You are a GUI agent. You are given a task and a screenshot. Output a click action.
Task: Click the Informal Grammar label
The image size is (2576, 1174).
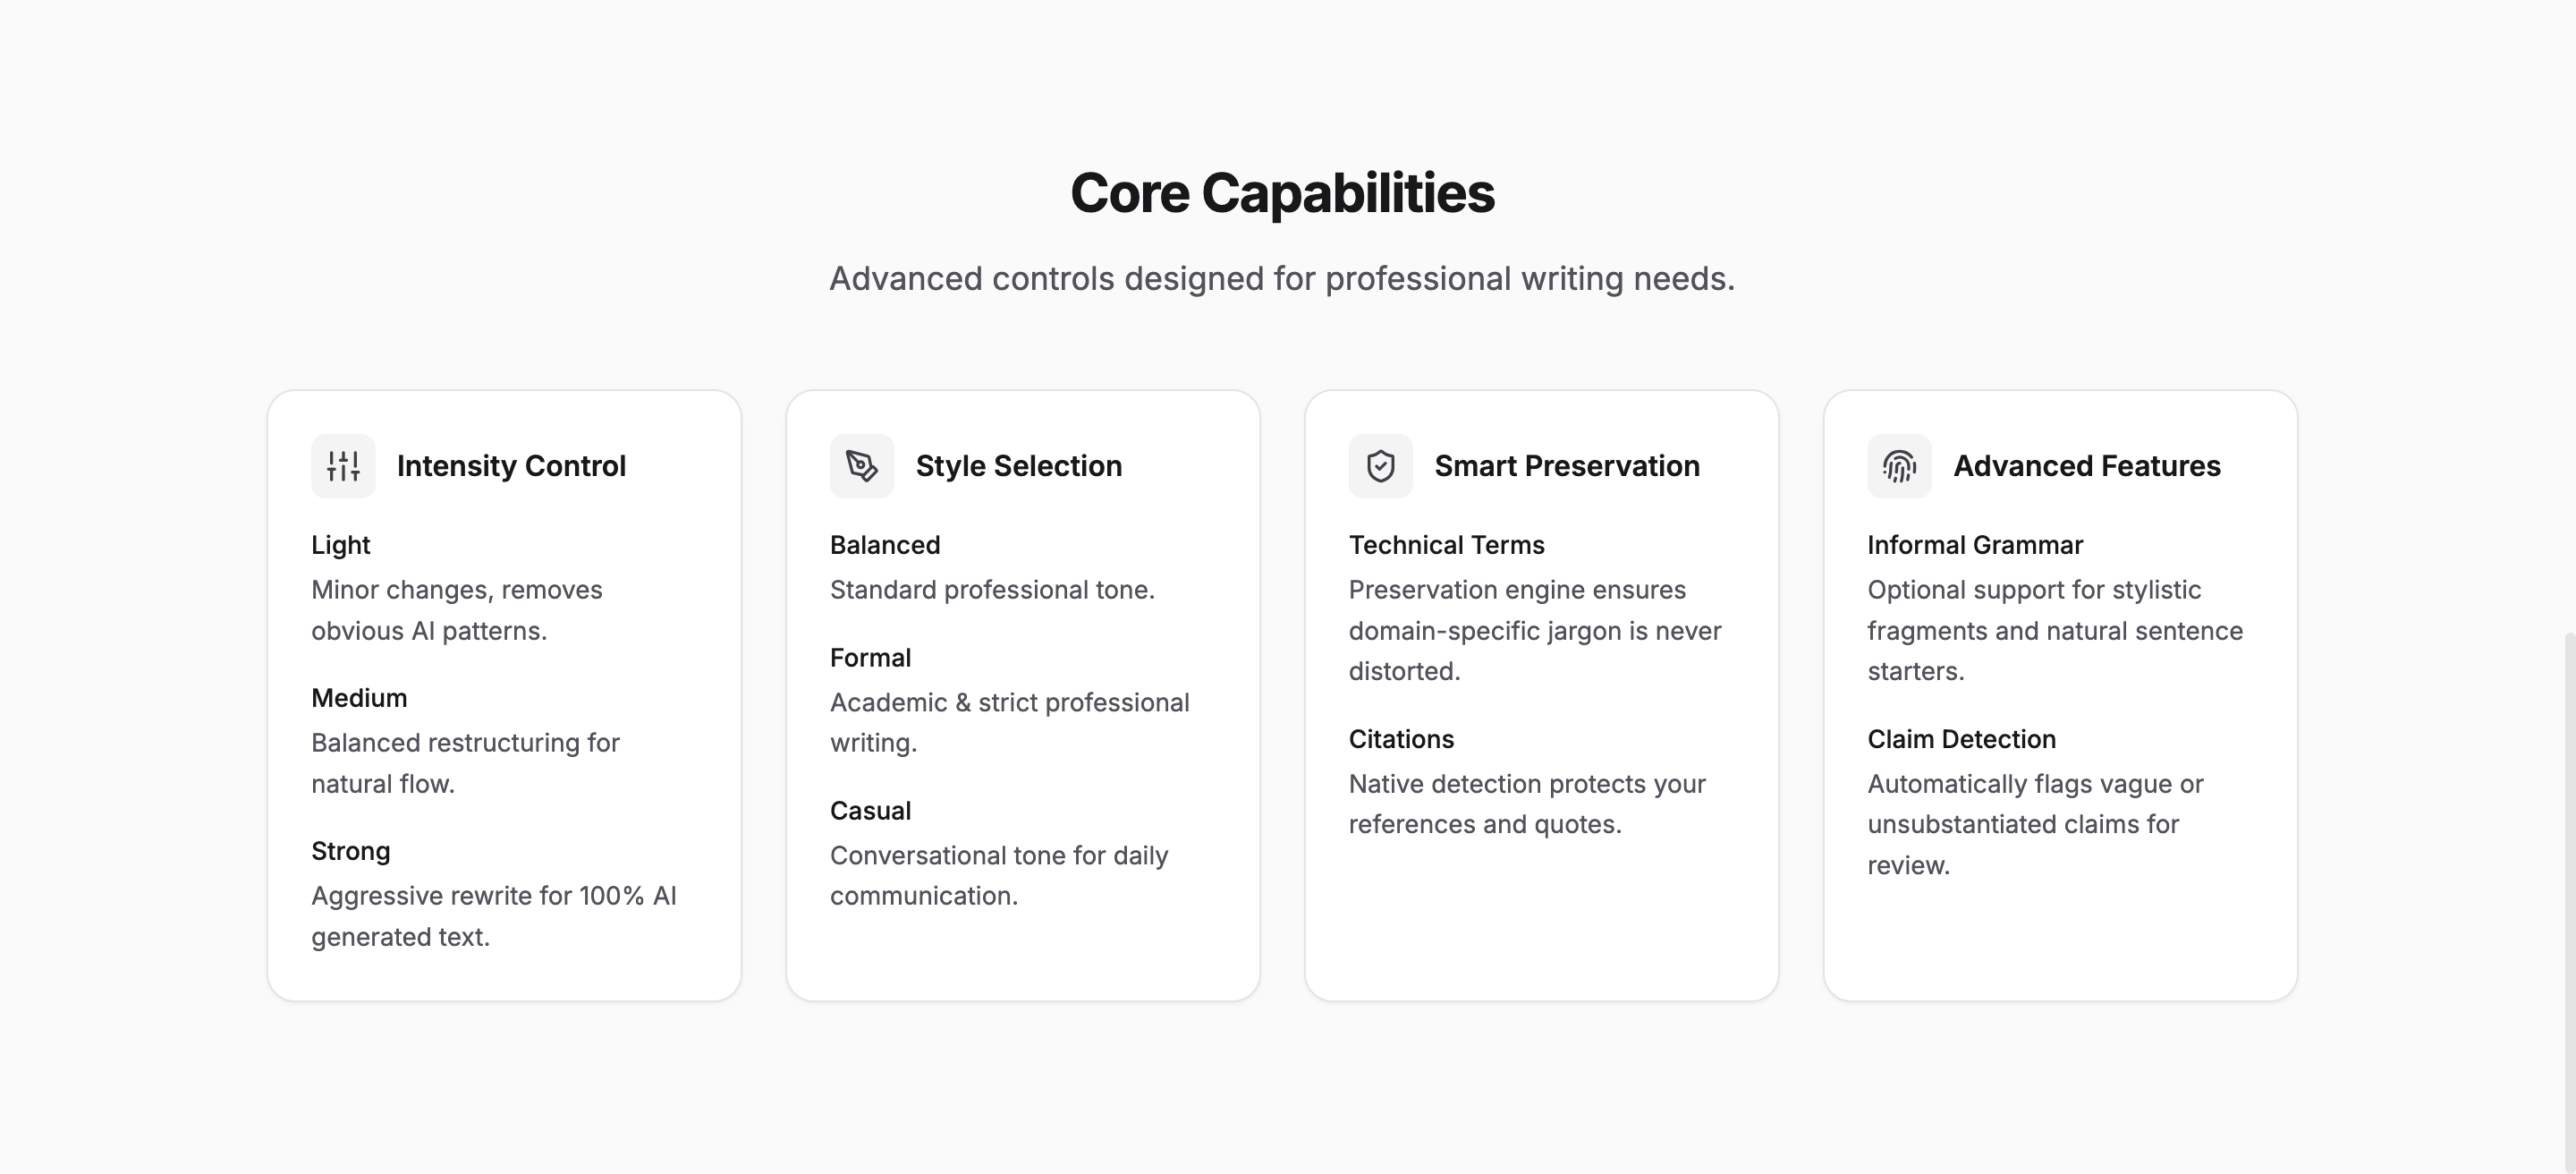tap(1975, 545)
